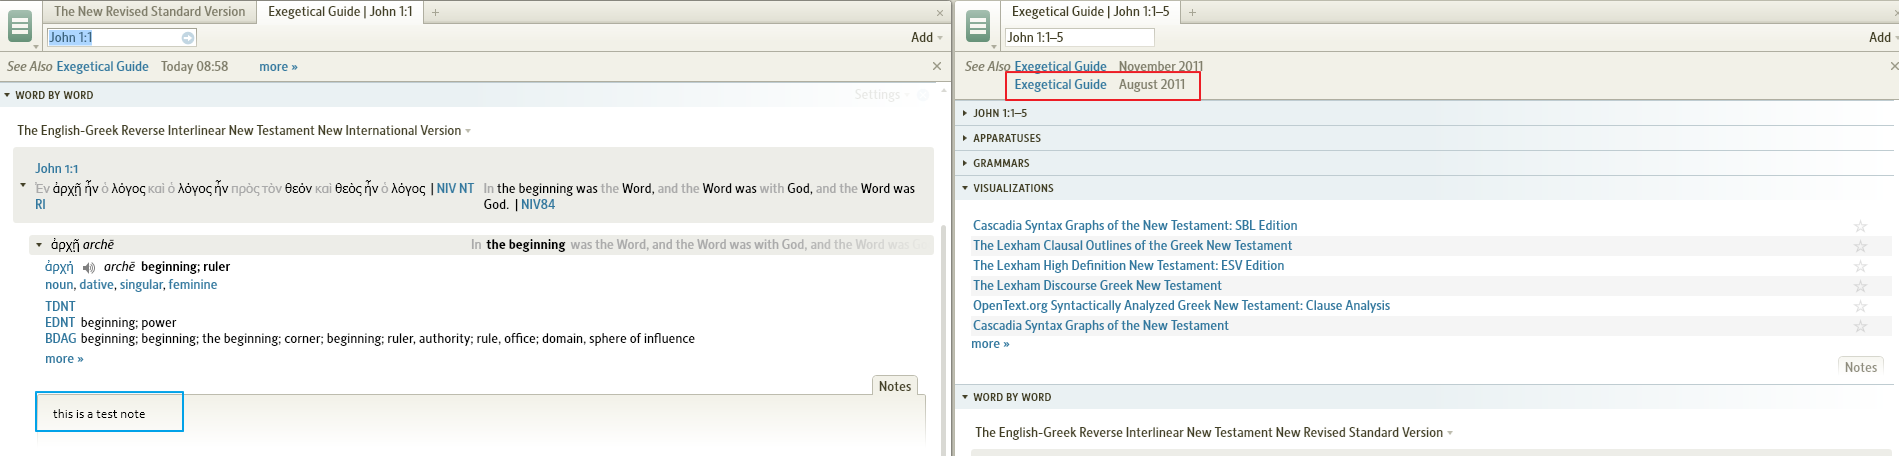Click John 1:1 verse reference link

[57, 169]
